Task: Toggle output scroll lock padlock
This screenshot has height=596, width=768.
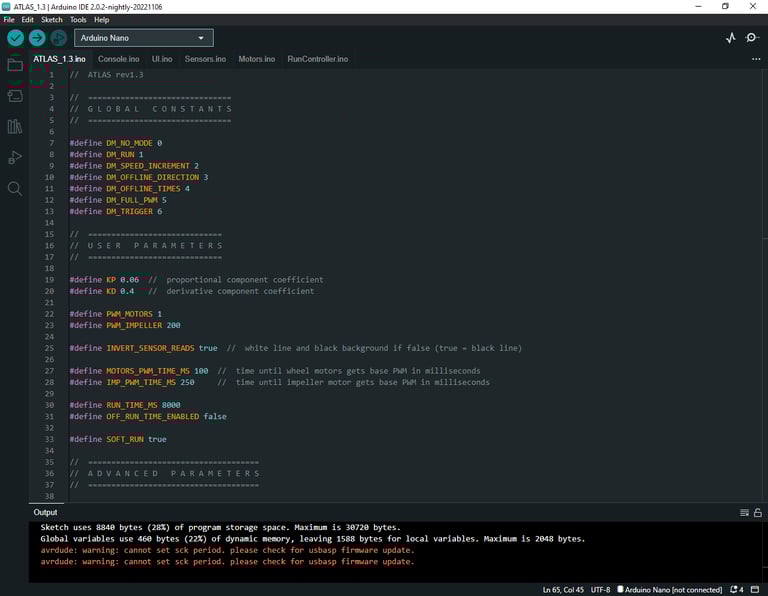Action: (756, 512)
